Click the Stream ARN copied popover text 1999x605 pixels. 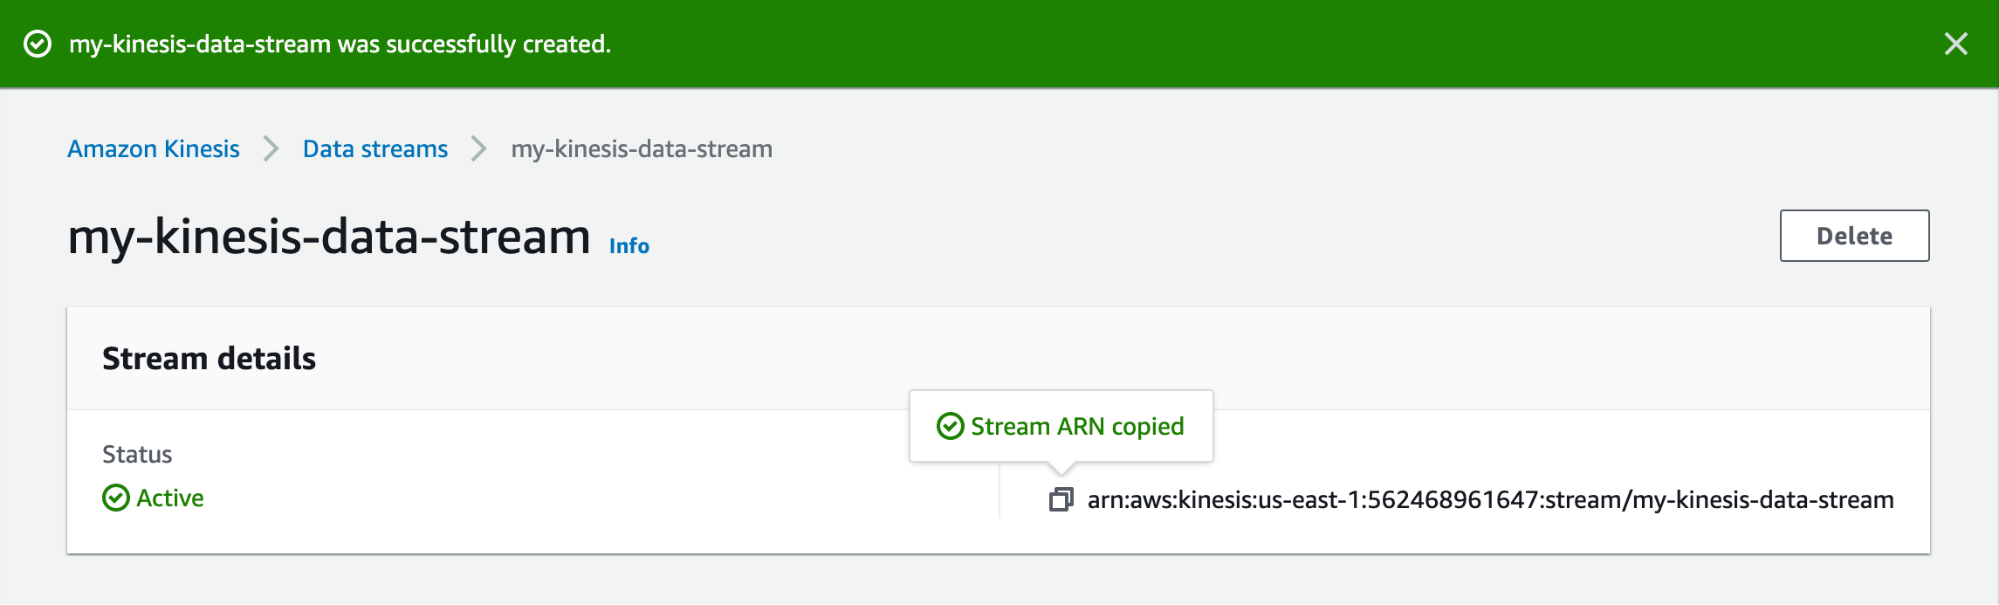[1077, 426]
